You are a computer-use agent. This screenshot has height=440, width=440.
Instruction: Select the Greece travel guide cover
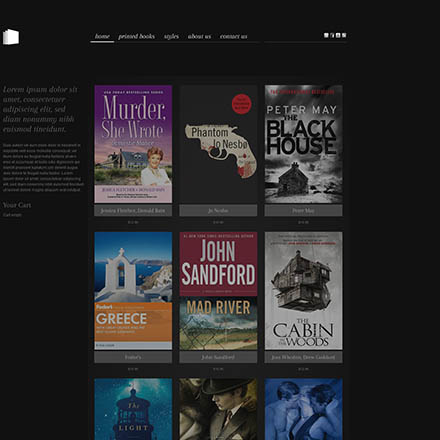(x=133, y=291)
